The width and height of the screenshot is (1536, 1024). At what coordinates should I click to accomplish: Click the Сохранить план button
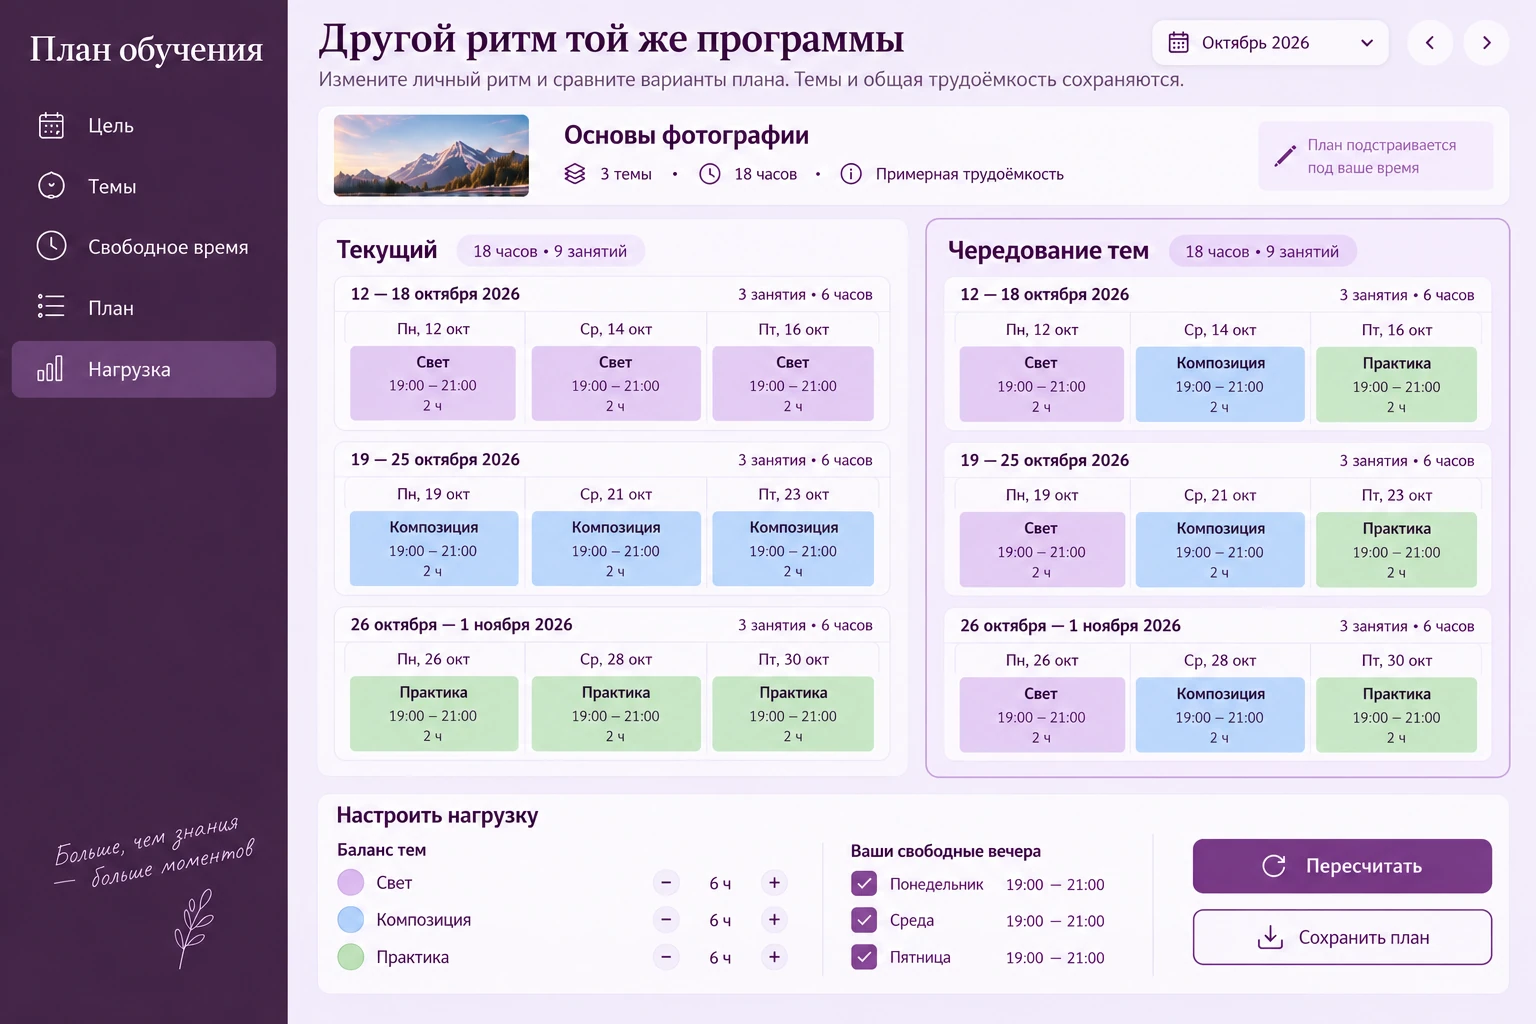click(1342, 937)
